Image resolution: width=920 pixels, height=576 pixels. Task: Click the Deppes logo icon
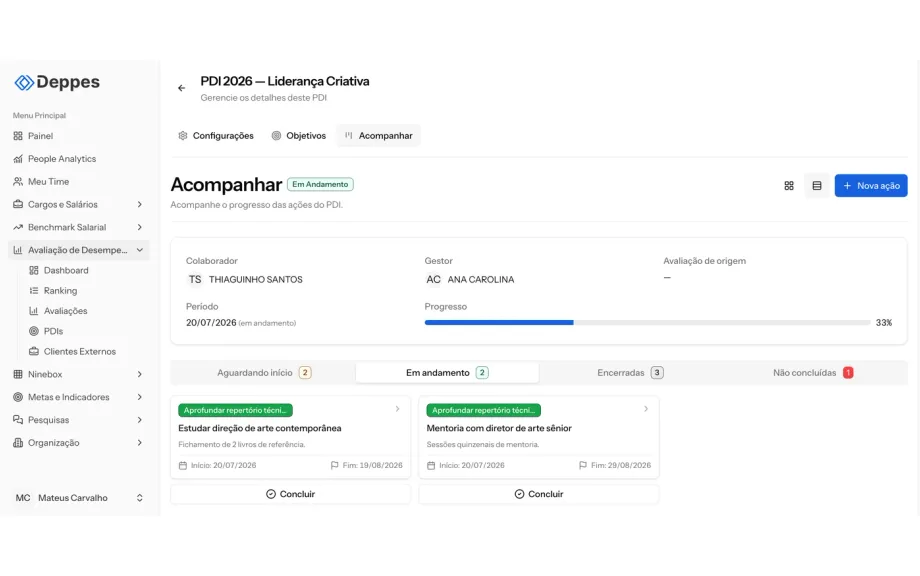tap(24, 83)
